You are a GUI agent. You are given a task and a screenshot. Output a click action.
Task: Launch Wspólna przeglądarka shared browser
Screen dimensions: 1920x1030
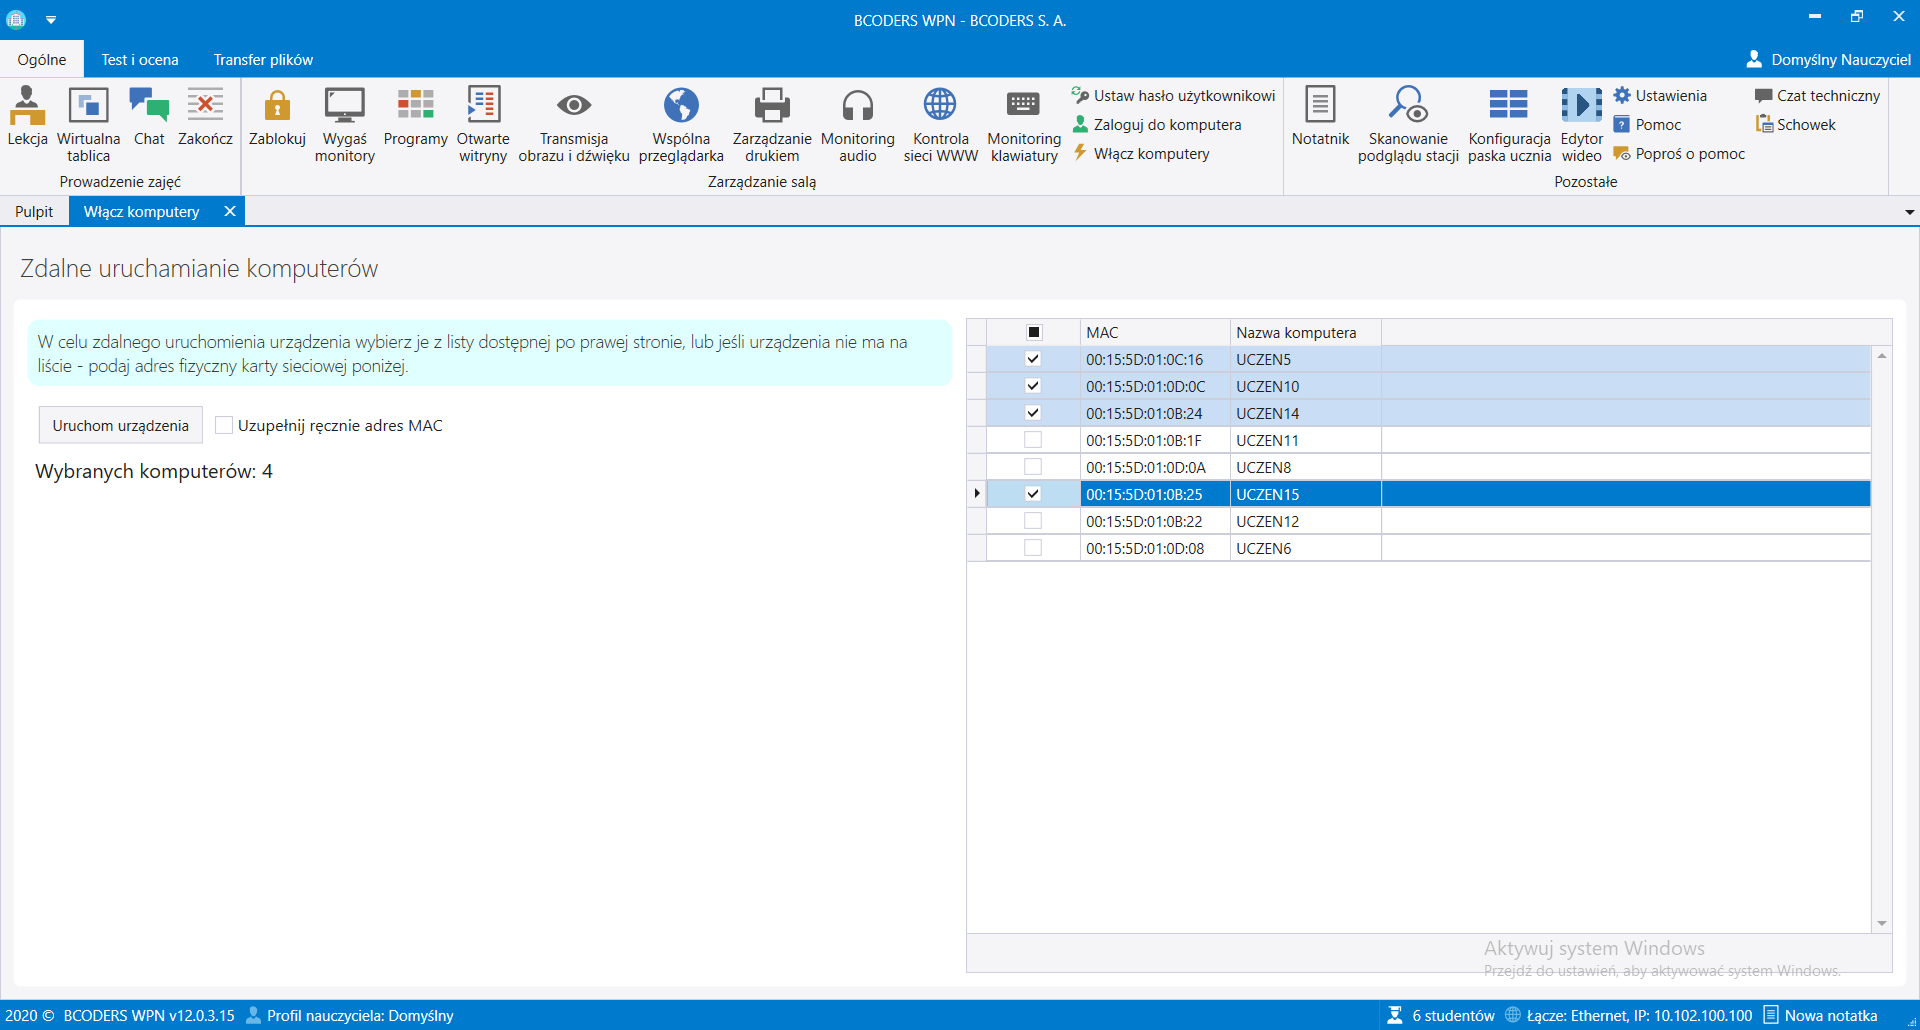(x=681, y=125)
